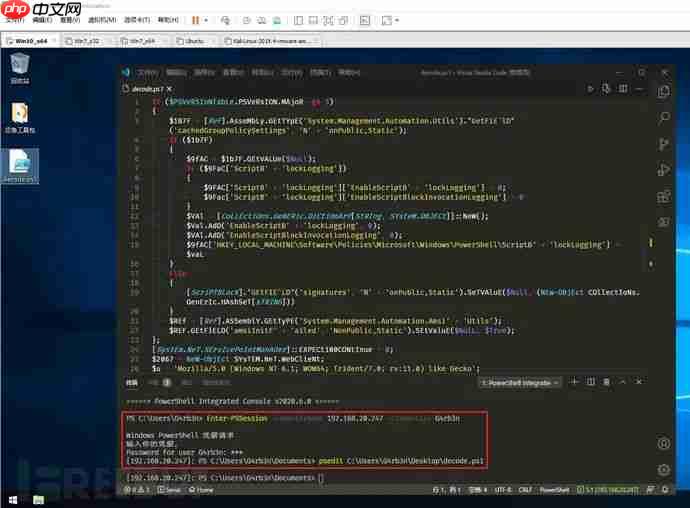
Task: Open the Recycle Bin on the desktop
Action: tap(20, 68)
